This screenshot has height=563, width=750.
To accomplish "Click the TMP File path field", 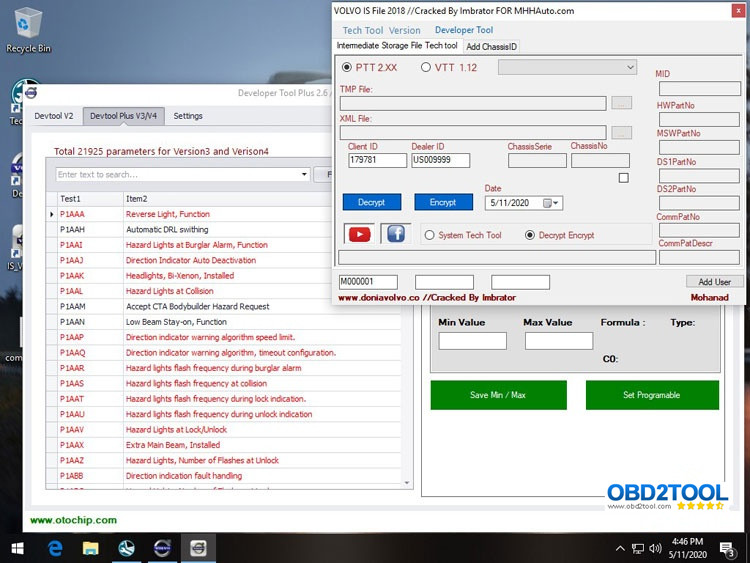I will [x=473, y=103].
